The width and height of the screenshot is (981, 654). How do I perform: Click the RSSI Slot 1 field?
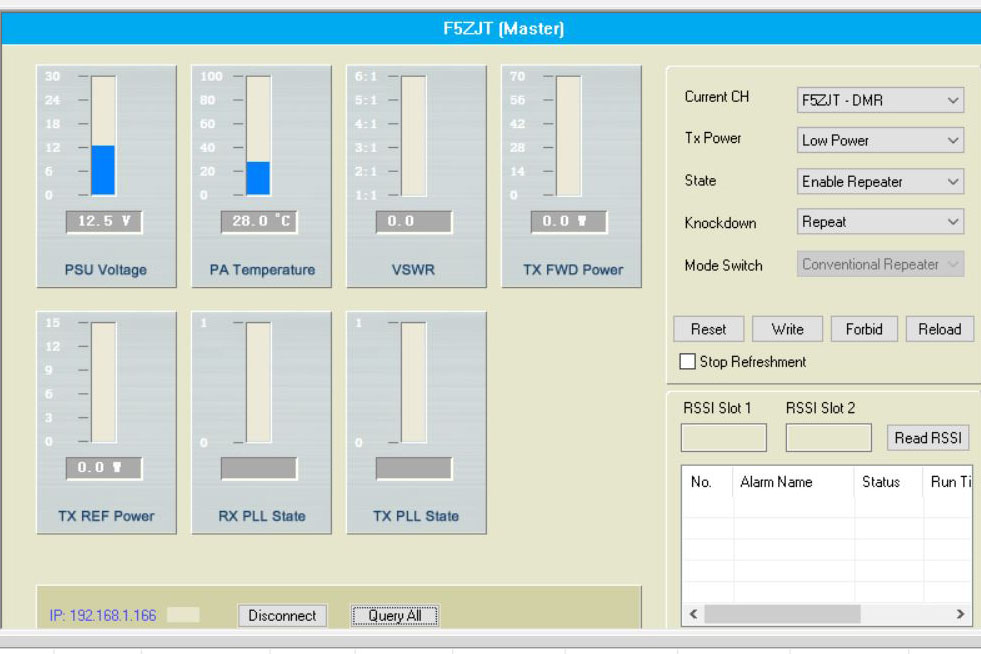[723, 438]
